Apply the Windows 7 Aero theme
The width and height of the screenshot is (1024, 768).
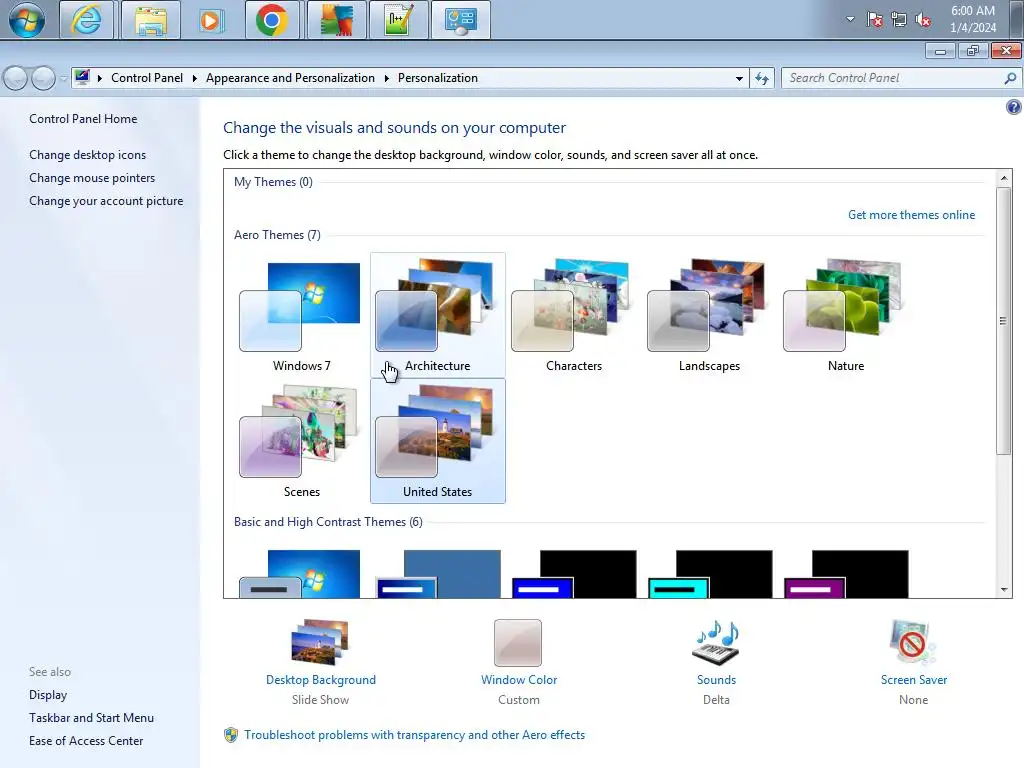301,315
